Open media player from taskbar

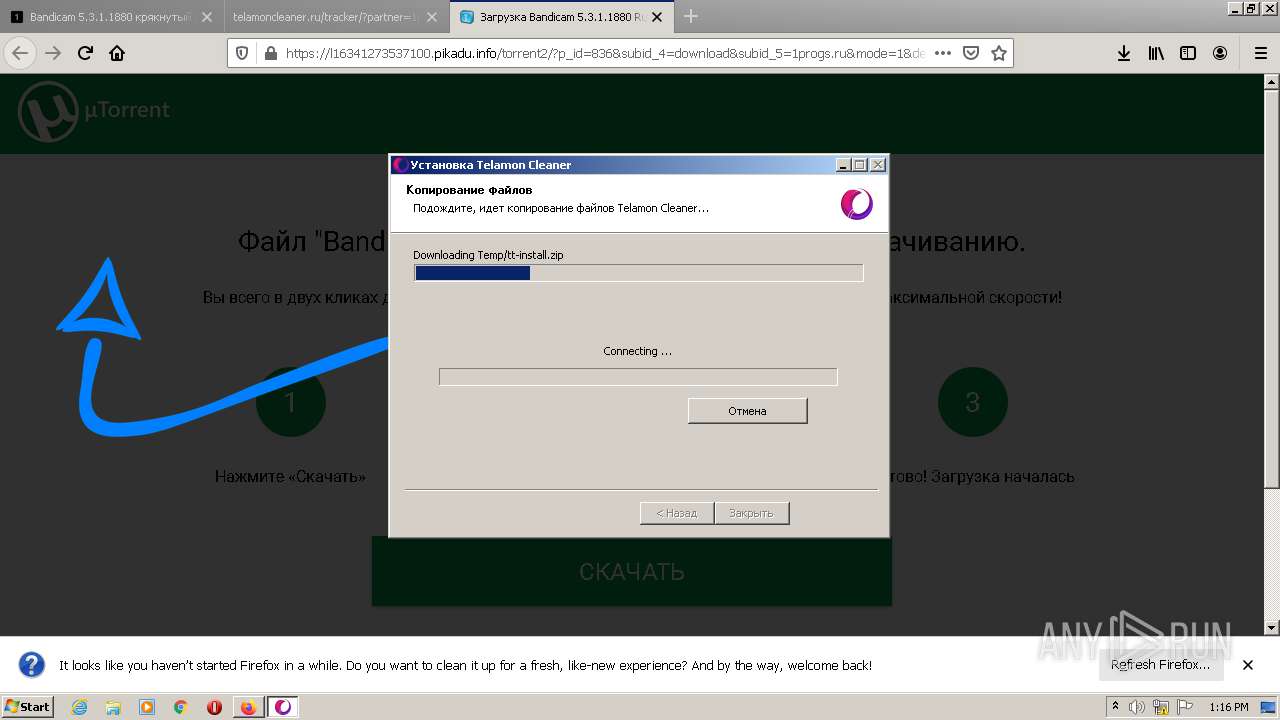point(147,707)
